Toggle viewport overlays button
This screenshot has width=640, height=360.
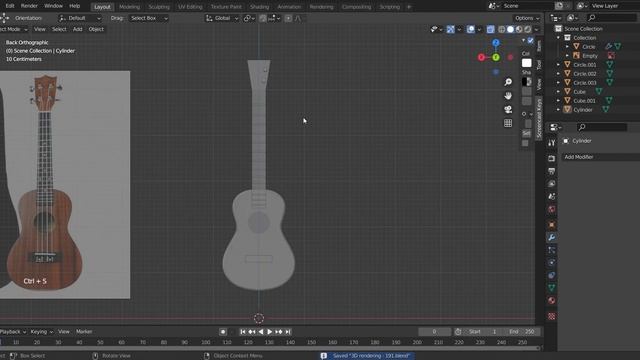pos(471,29)
